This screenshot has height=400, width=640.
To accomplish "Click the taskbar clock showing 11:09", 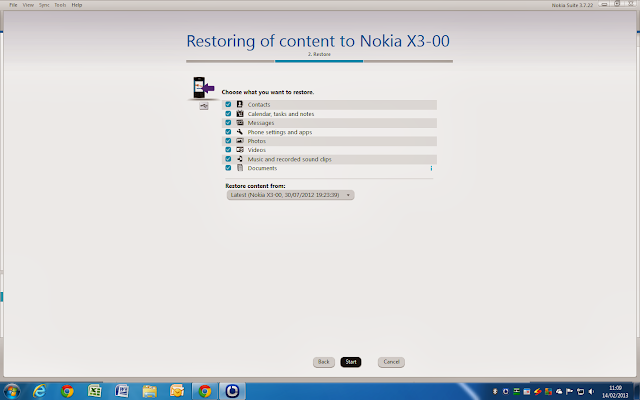I will point(615,391).
